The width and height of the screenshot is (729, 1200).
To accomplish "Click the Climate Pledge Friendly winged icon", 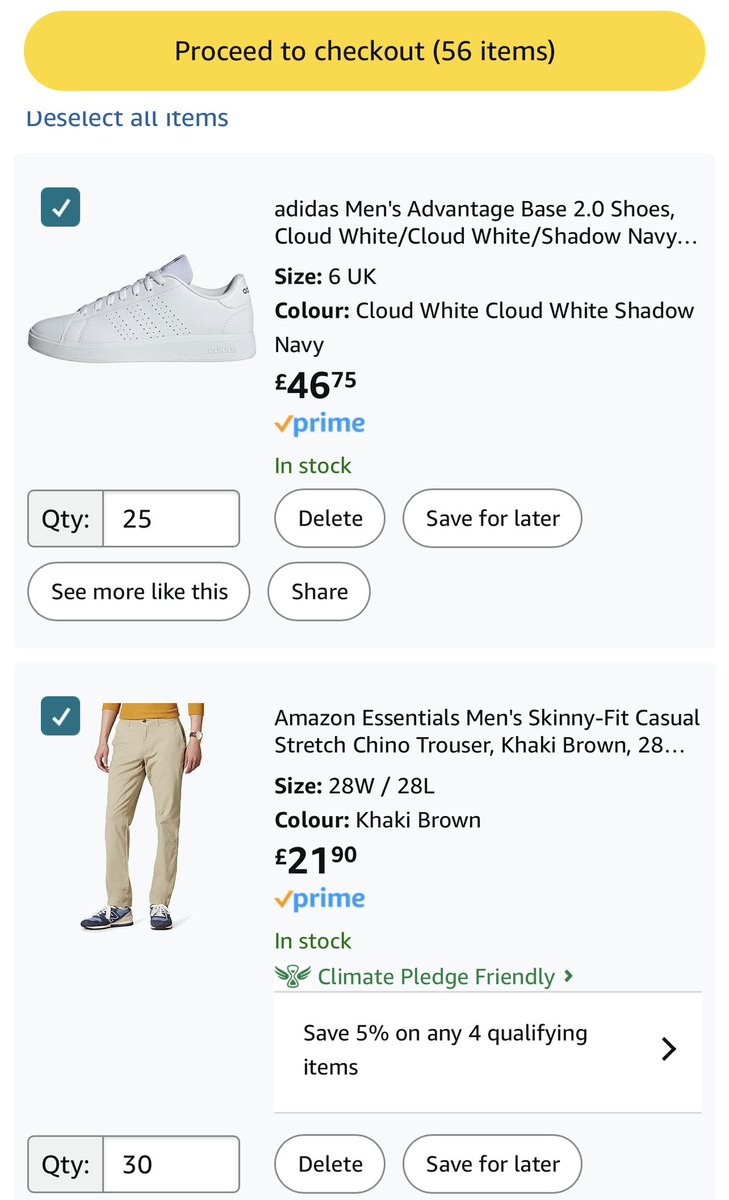I will tap(292, 976).
